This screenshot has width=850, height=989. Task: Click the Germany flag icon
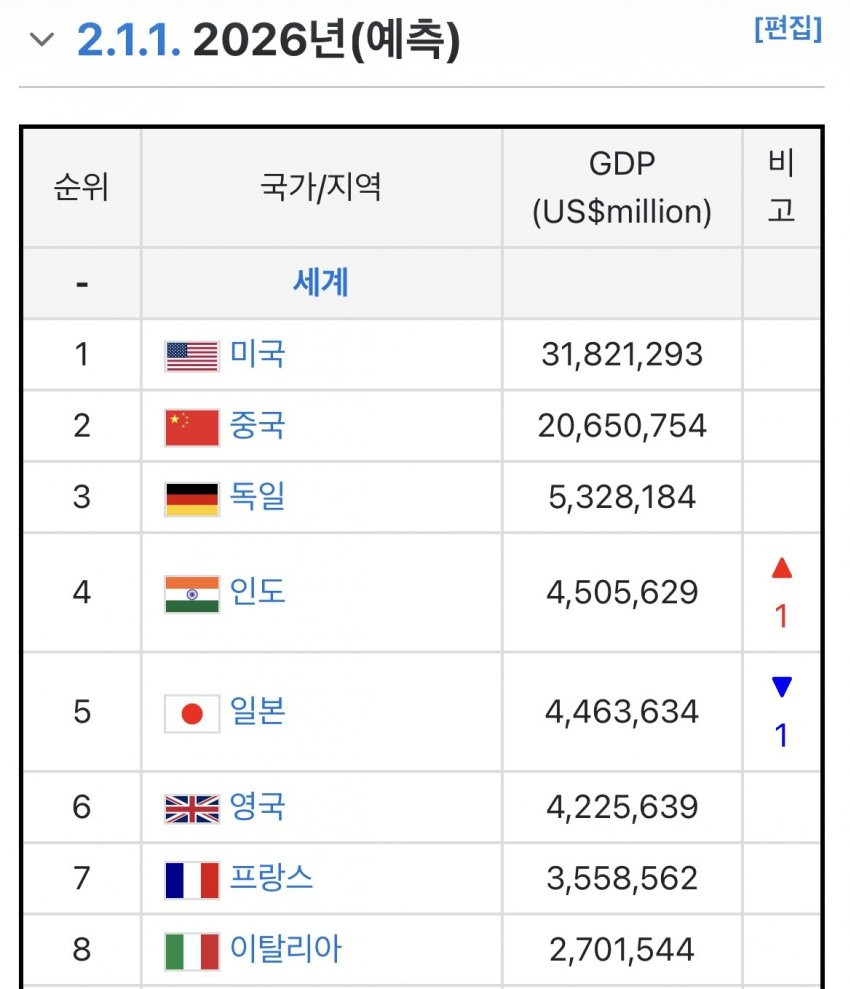point(192,498)
